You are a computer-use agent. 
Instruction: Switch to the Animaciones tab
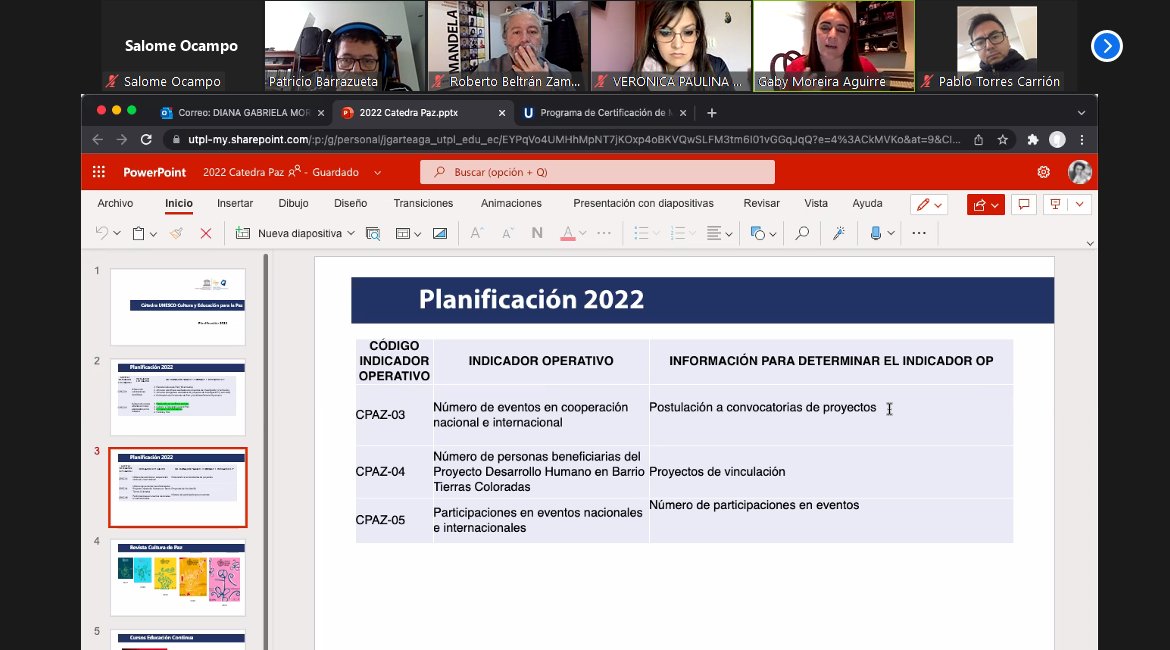[x=511, y=203]
